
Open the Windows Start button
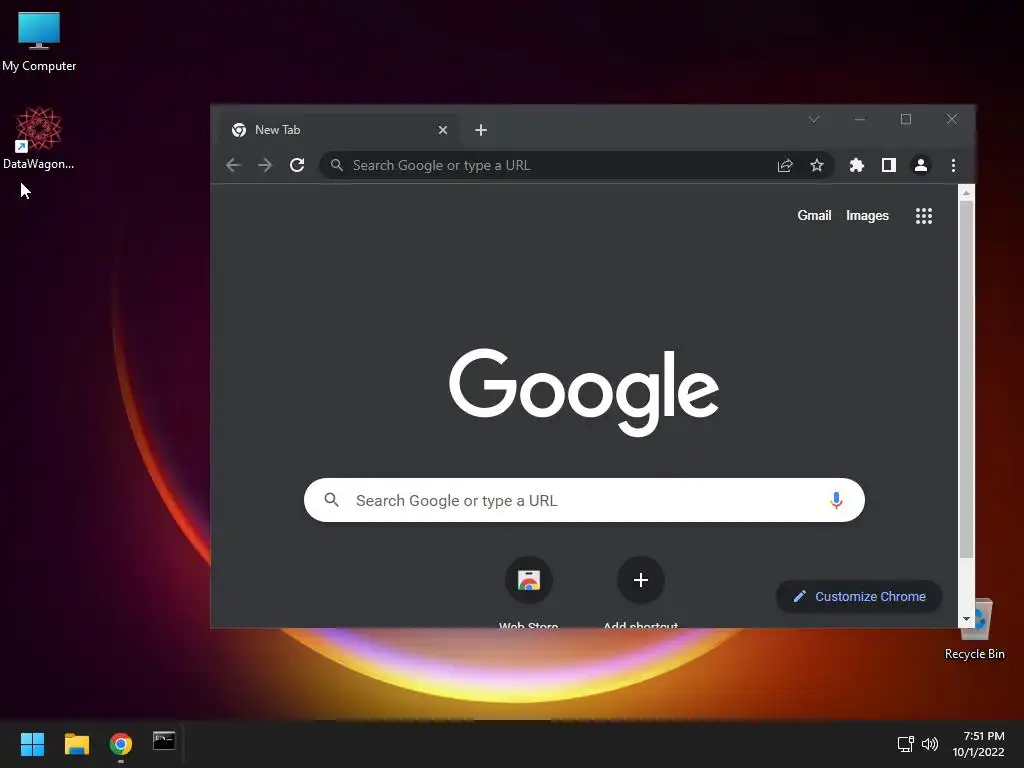32,744
